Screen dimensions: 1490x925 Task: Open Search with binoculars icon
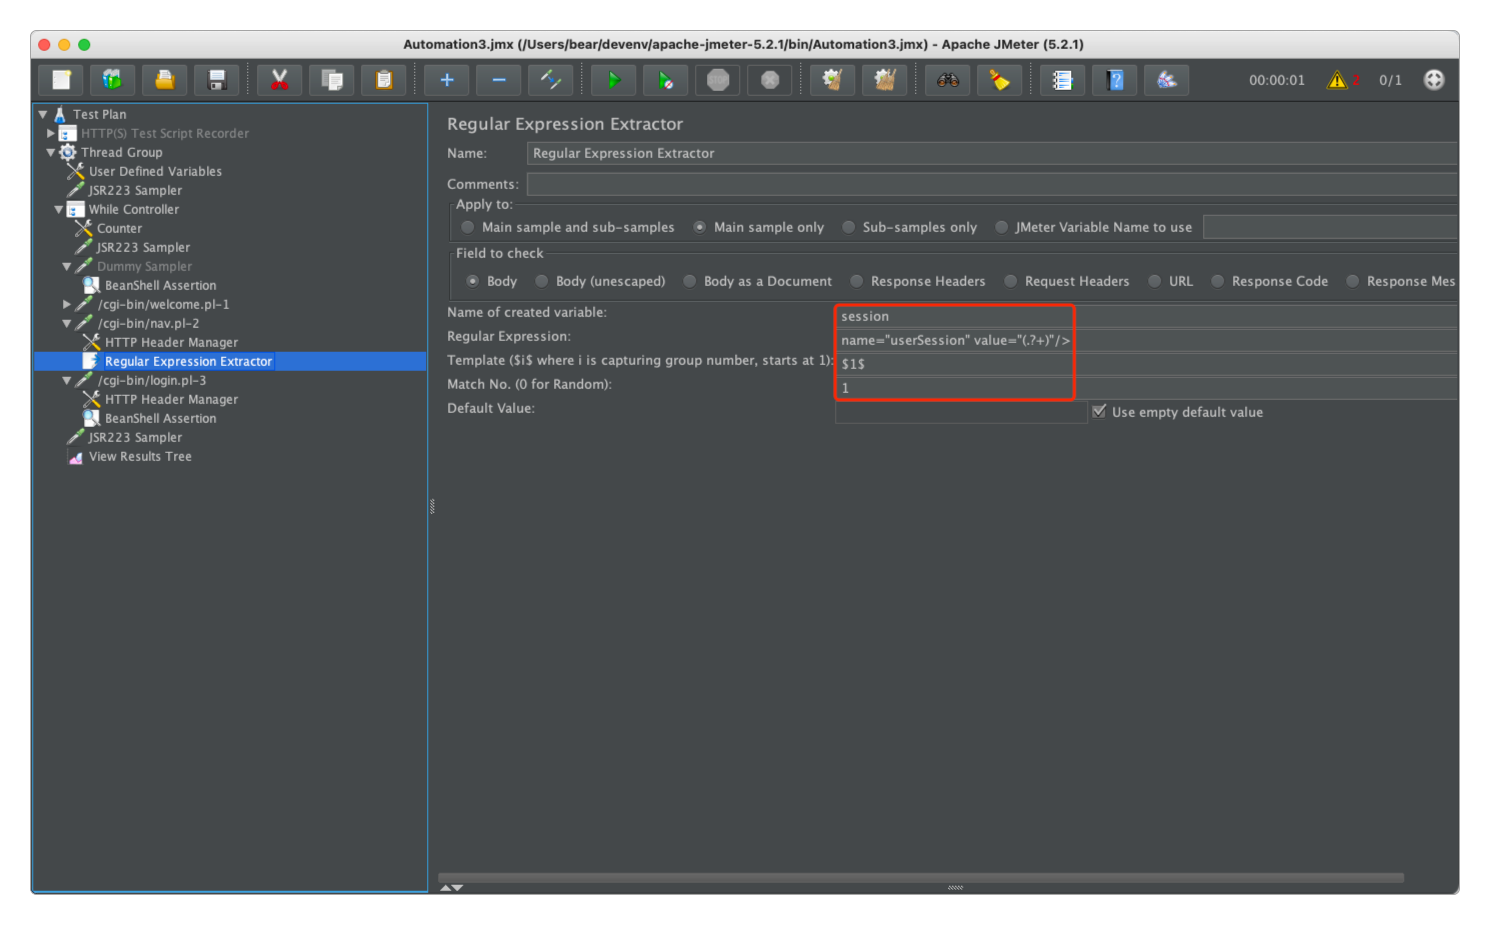click(948, 80)
